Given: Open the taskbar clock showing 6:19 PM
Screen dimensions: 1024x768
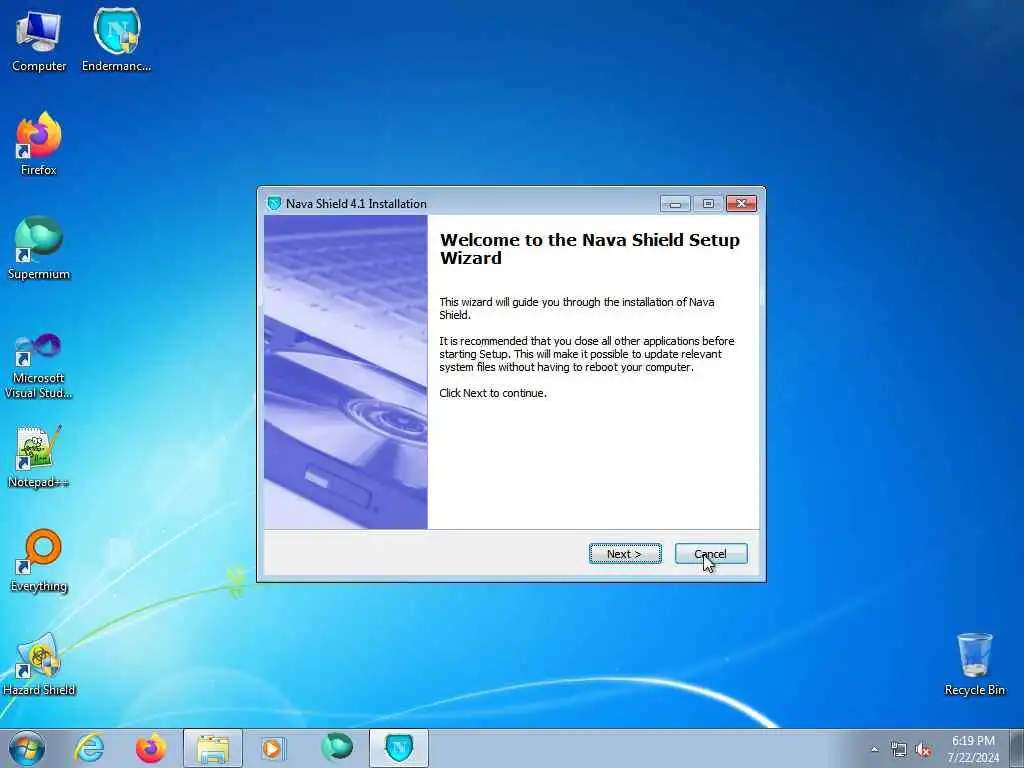Looking at the screenshot, I should (973, 749).
